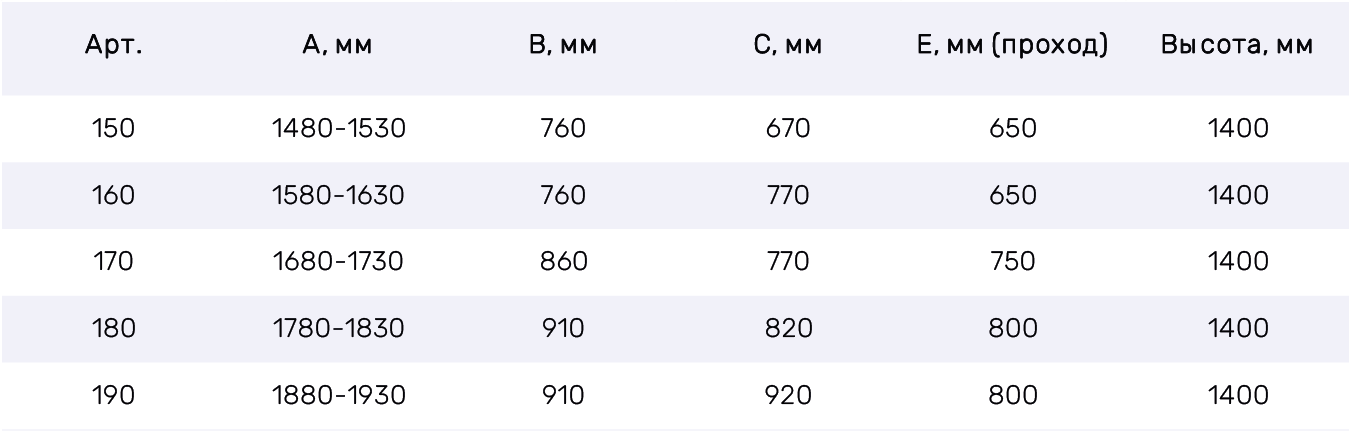Select the 1480-1530 range cell
The width and height of the screenshot is (1349, 431).
338,129
